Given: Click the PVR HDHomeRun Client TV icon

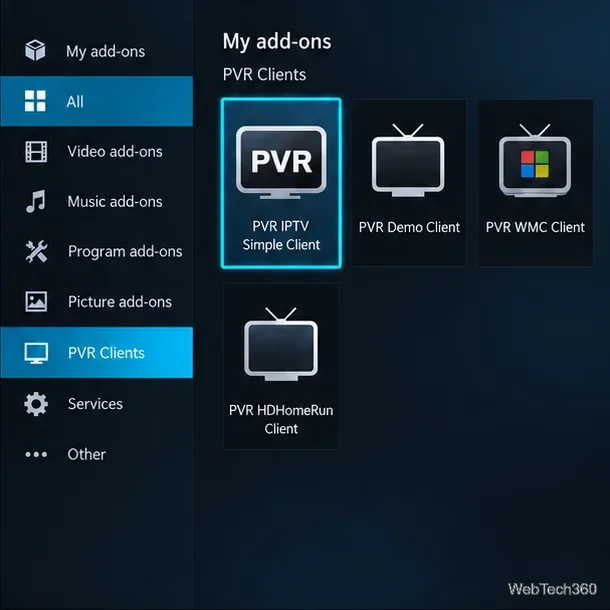Looking at the screenshot, I should pyautogui.click(x=281, y=344).
